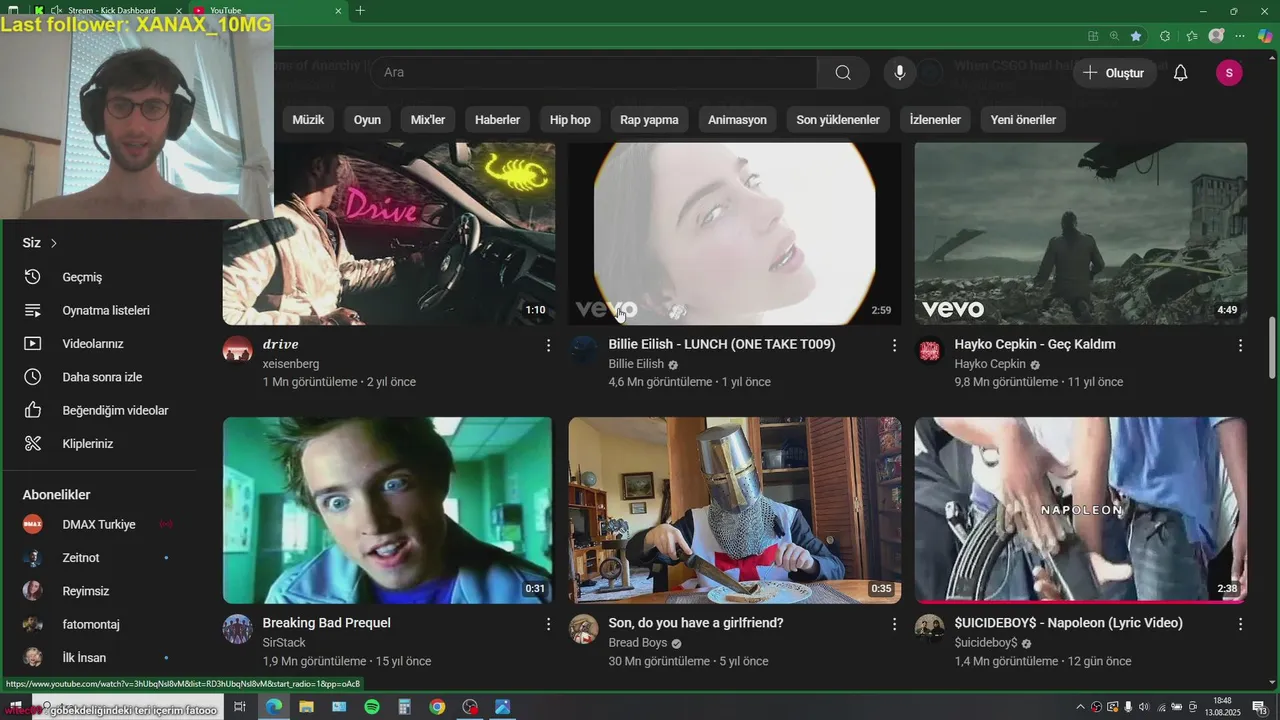Open browser extensions puzzle icon
Viewport: 1280px width, 720px height.
click(x=1165, y=36)
